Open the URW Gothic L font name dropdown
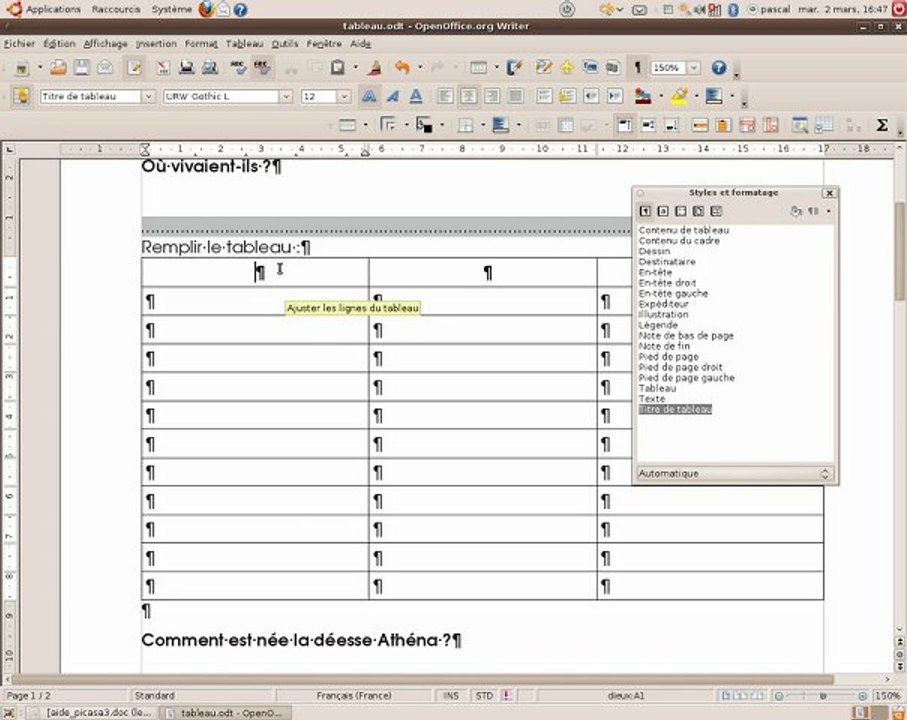This screenshot has height=720, width=907. point(286,97)
